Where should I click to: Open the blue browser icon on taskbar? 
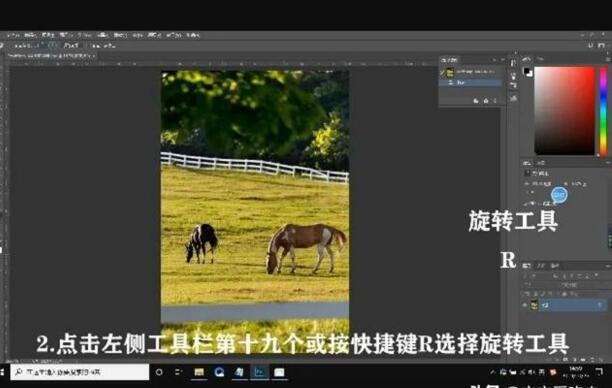click(x=219, y=372)
